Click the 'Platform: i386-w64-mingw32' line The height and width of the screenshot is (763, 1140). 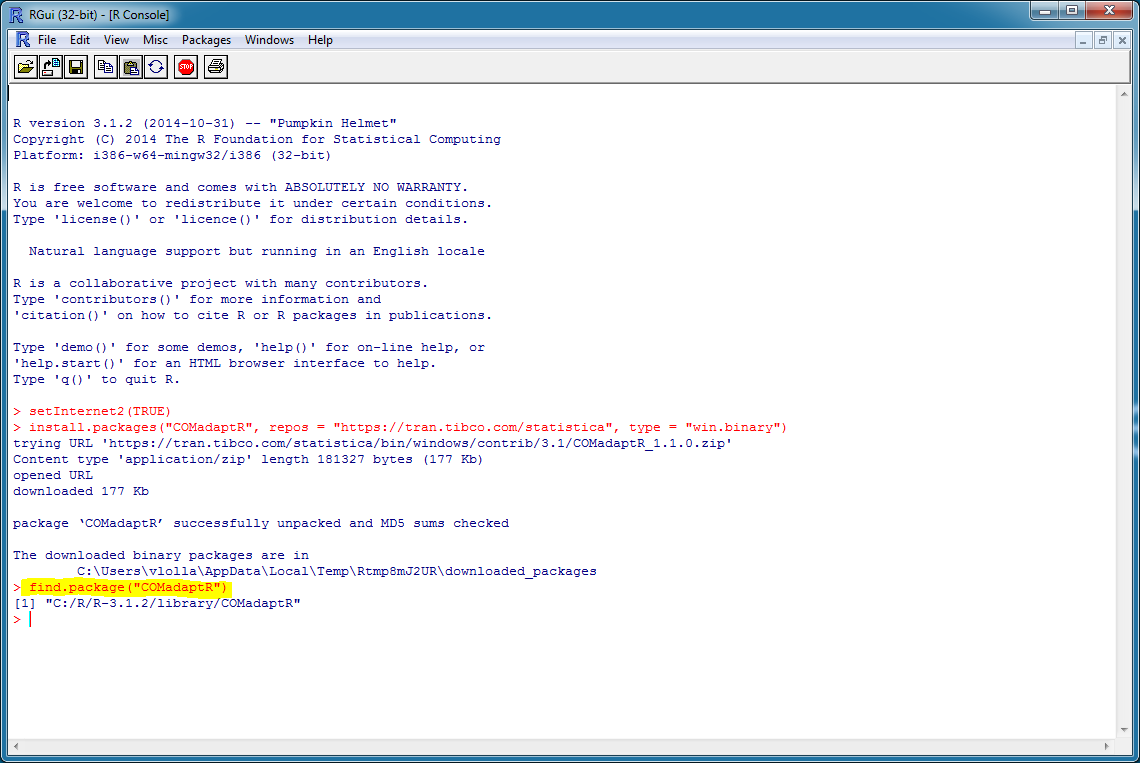(x=172, y=155)
